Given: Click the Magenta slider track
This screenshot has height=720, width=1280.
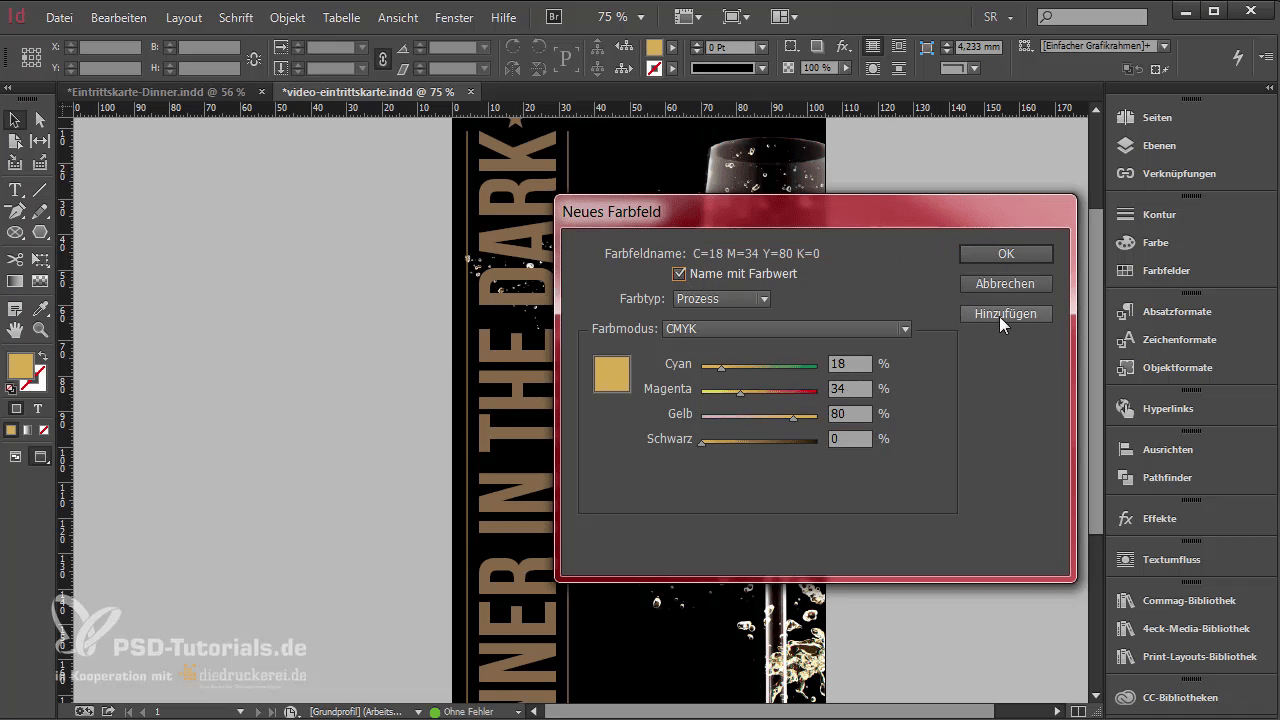Looking at the screenshot, I should [x=760, y=390].
